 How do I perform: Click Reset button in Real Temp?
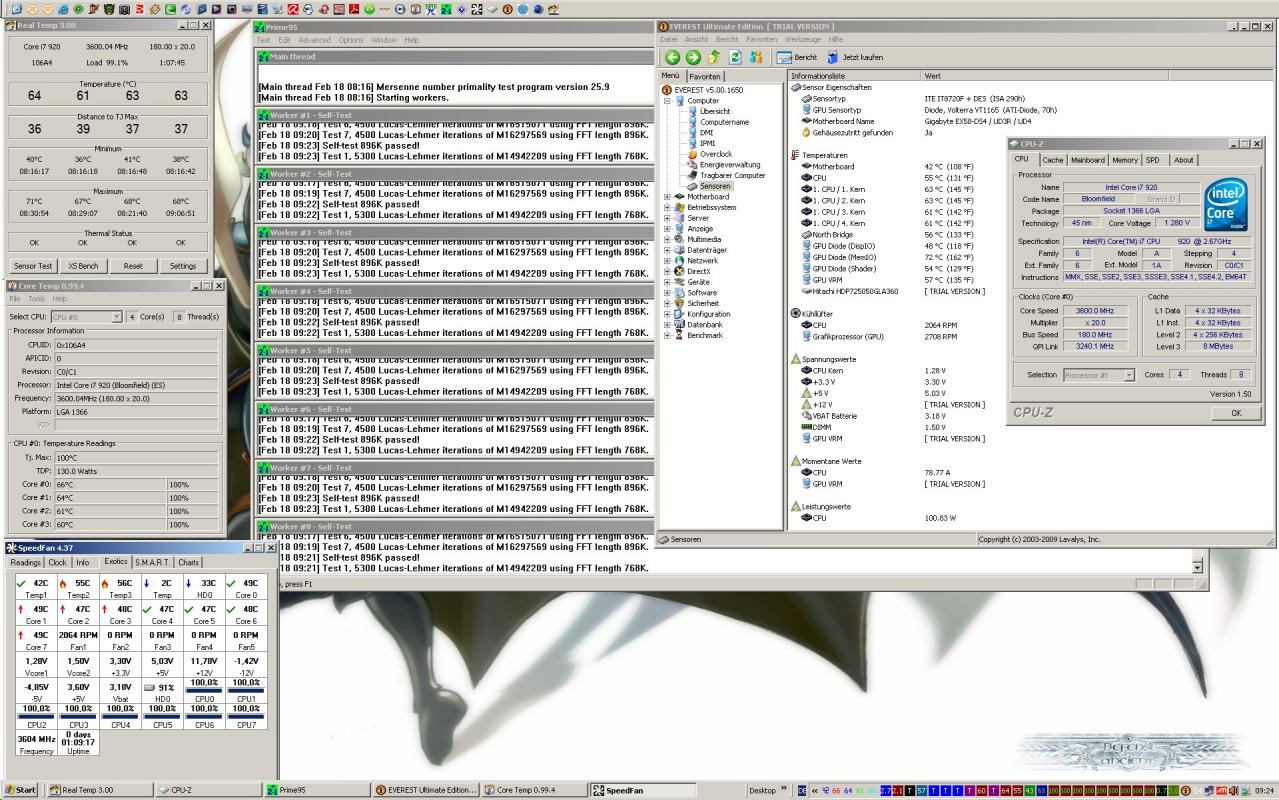133,266
